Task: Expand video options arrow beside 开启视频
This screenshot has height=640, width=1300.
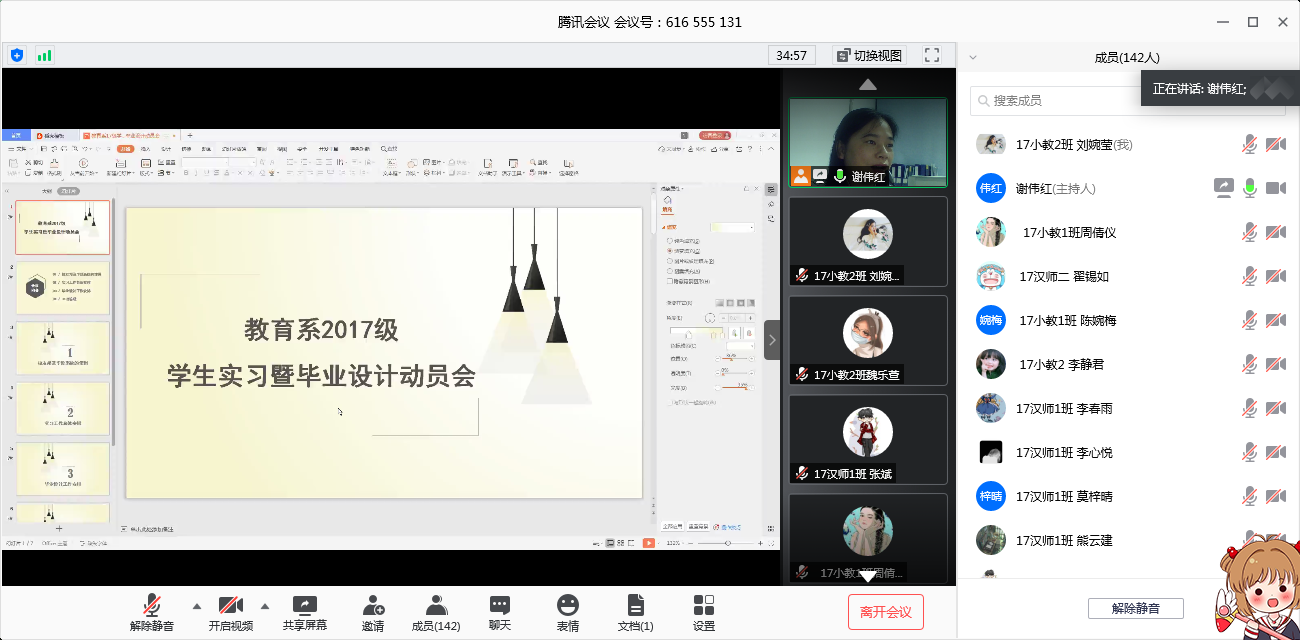Action: [x=265, y=606]
